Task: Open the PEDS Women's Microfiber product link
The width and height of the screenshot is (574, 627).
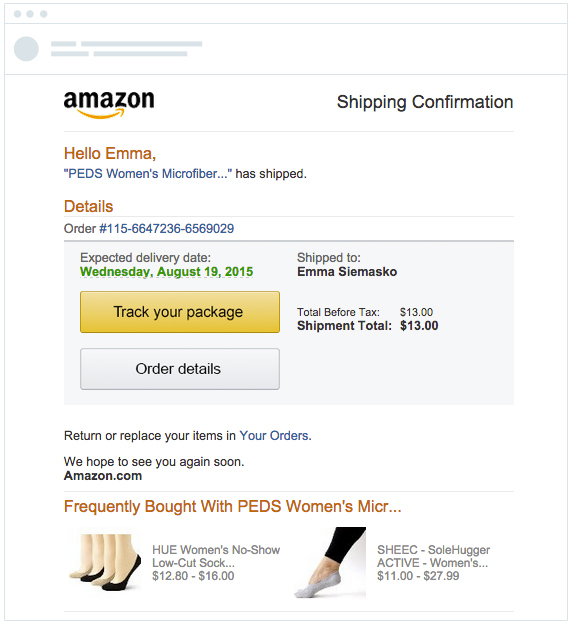Action: point(148,174)
